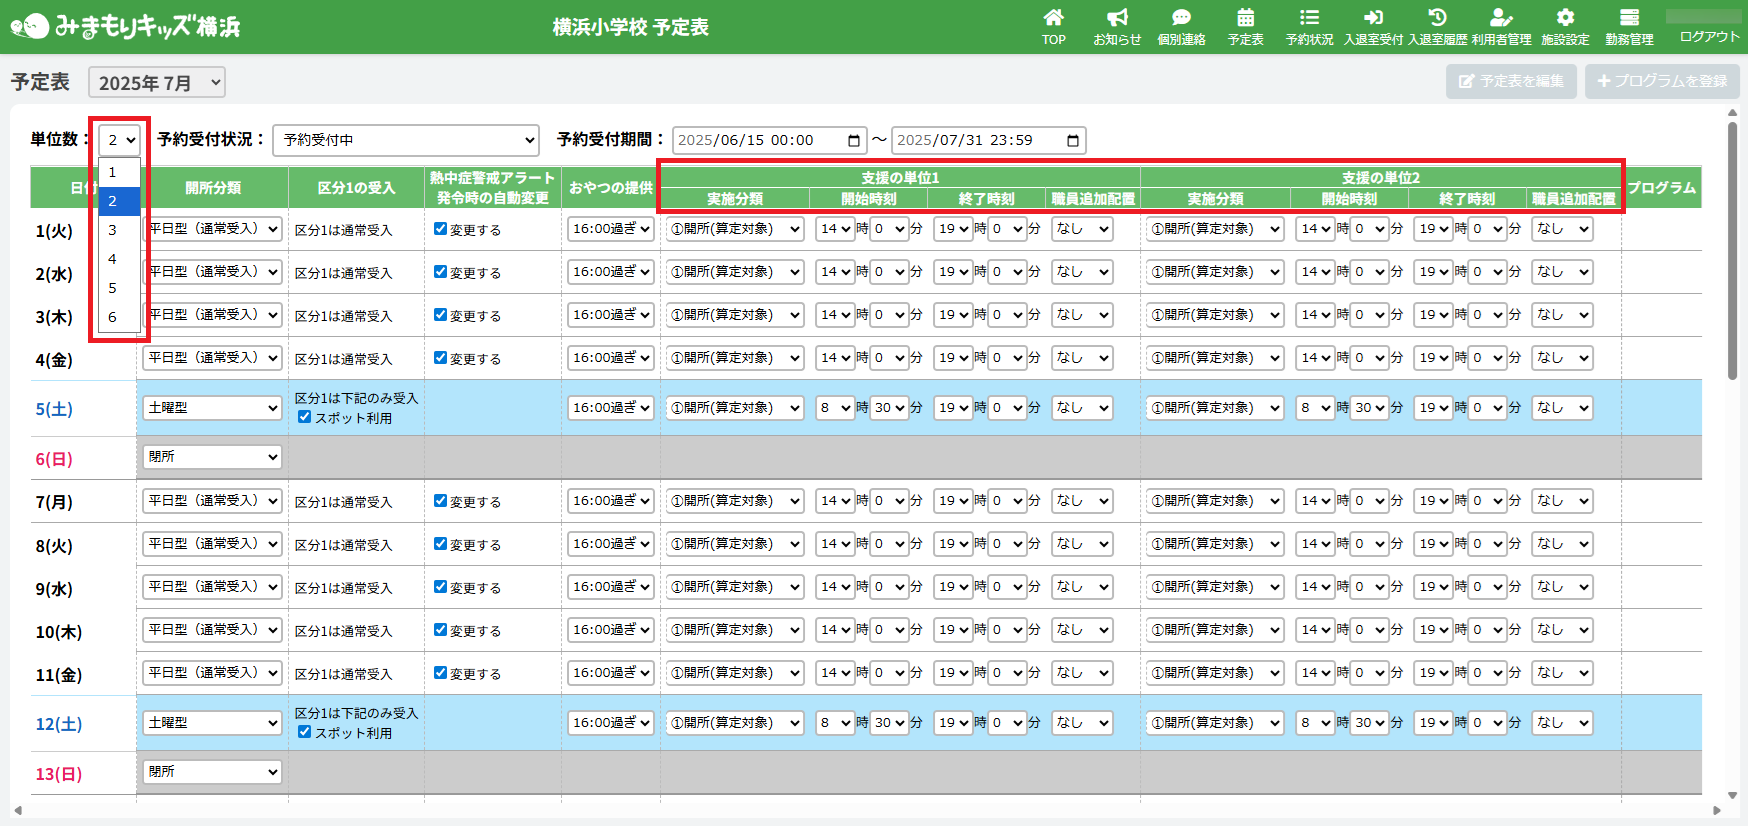Uncheck 変更する checkbox for 1(火)

(x=440, y=229)
